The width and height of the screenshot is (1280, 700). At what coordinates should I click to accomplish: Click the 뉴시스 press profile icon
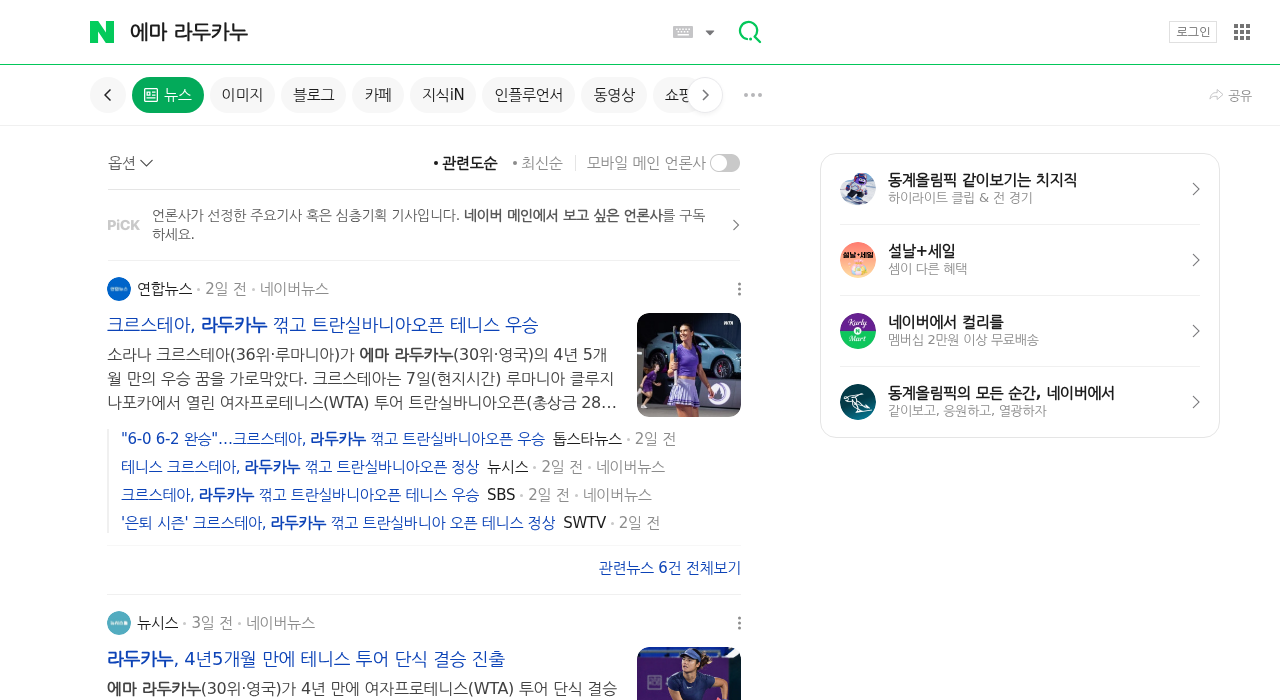pos(118,622)
